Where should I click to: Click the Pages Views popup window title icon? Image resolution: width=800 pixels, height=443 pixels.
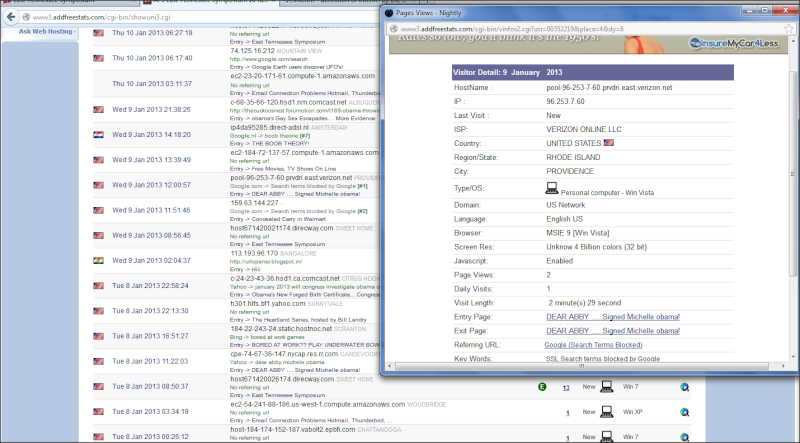coord(389,13)
